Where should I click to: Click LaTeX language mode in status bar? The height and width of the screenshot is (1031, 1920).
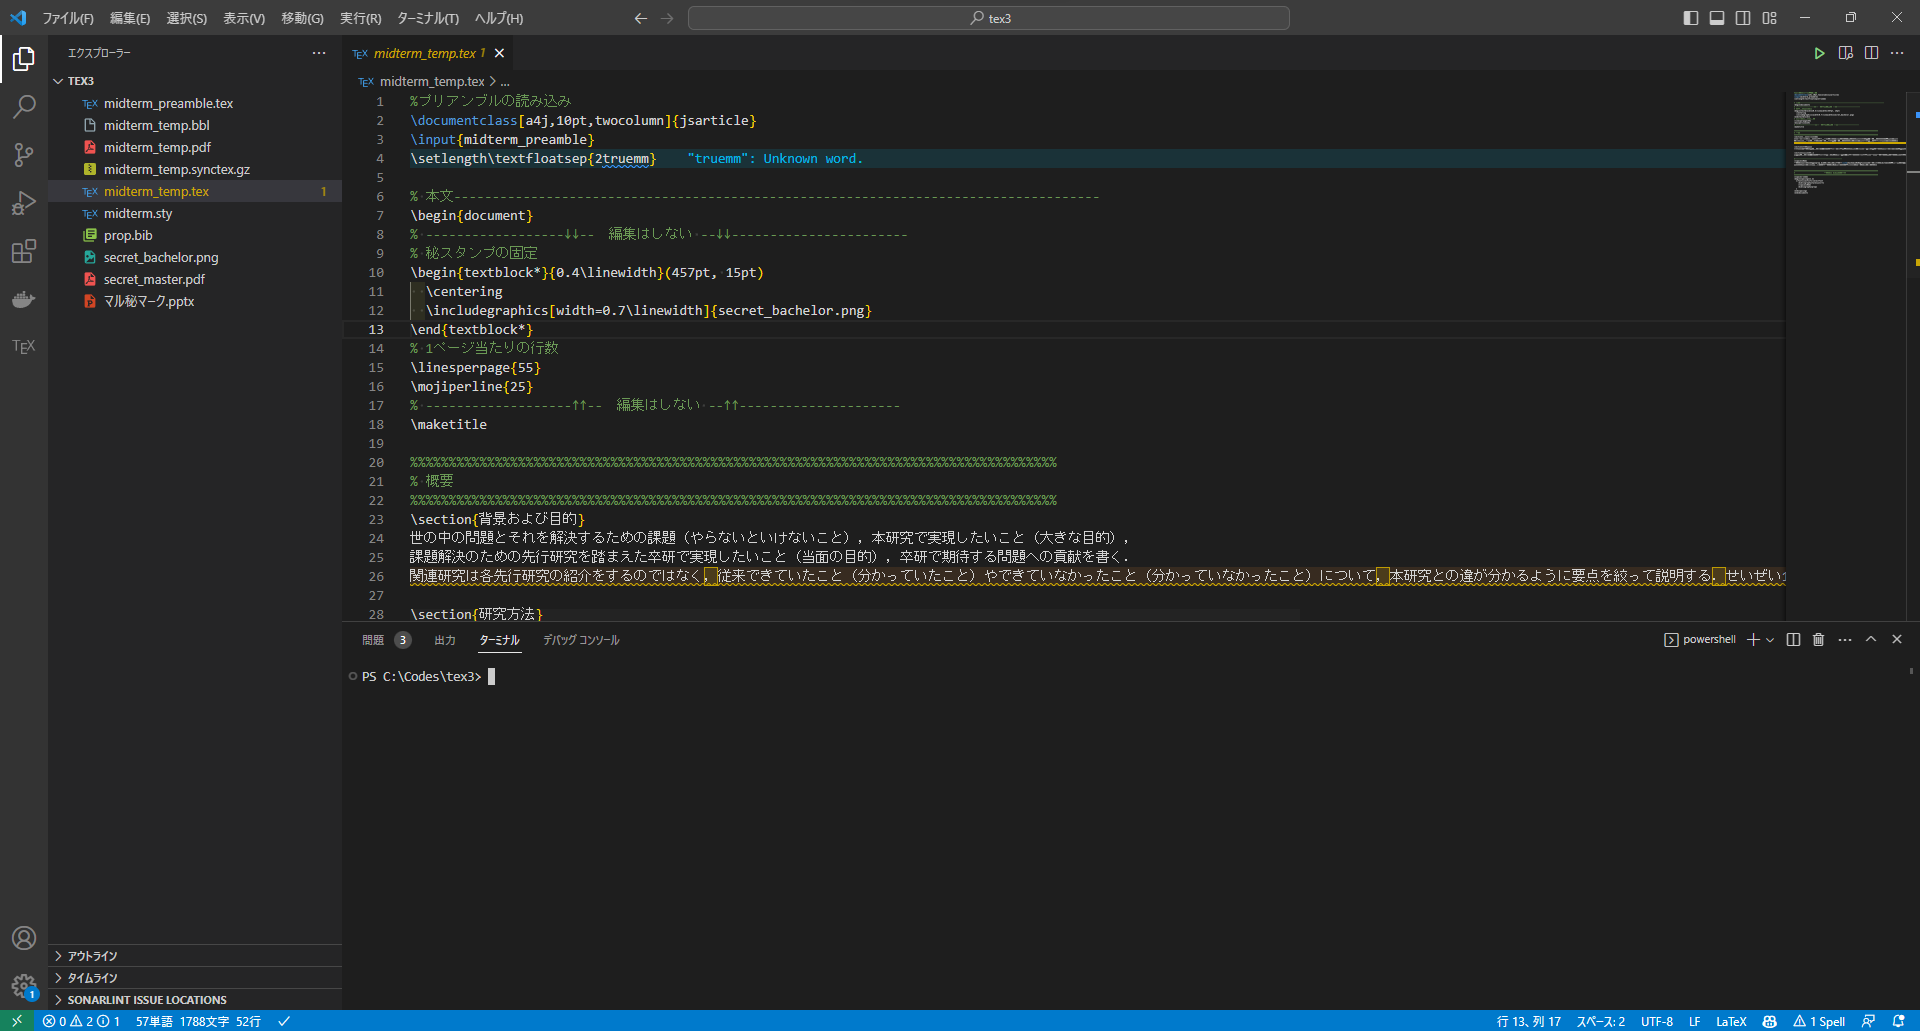(x=1730, y=1021)
